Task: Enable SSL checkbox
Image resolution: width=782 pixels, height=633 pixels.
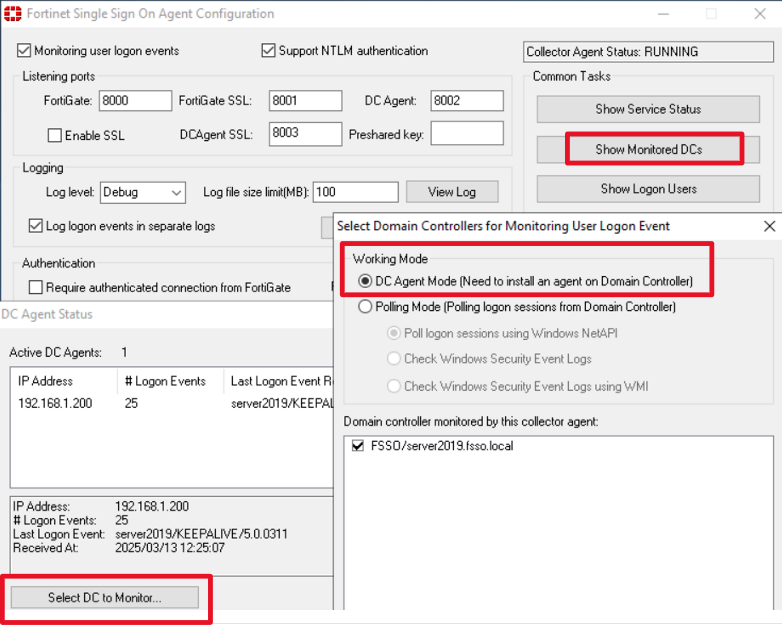Action: coord(54,135)
